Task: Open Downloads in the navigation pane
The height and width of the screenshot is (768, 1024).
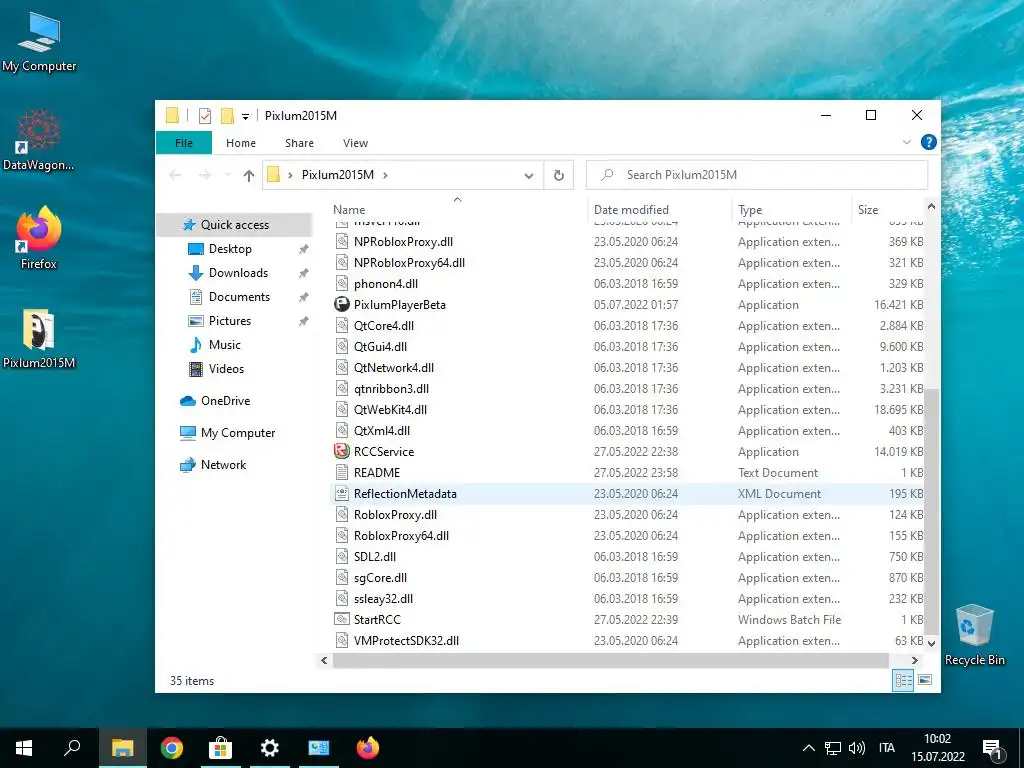Action: coord(238,273)
